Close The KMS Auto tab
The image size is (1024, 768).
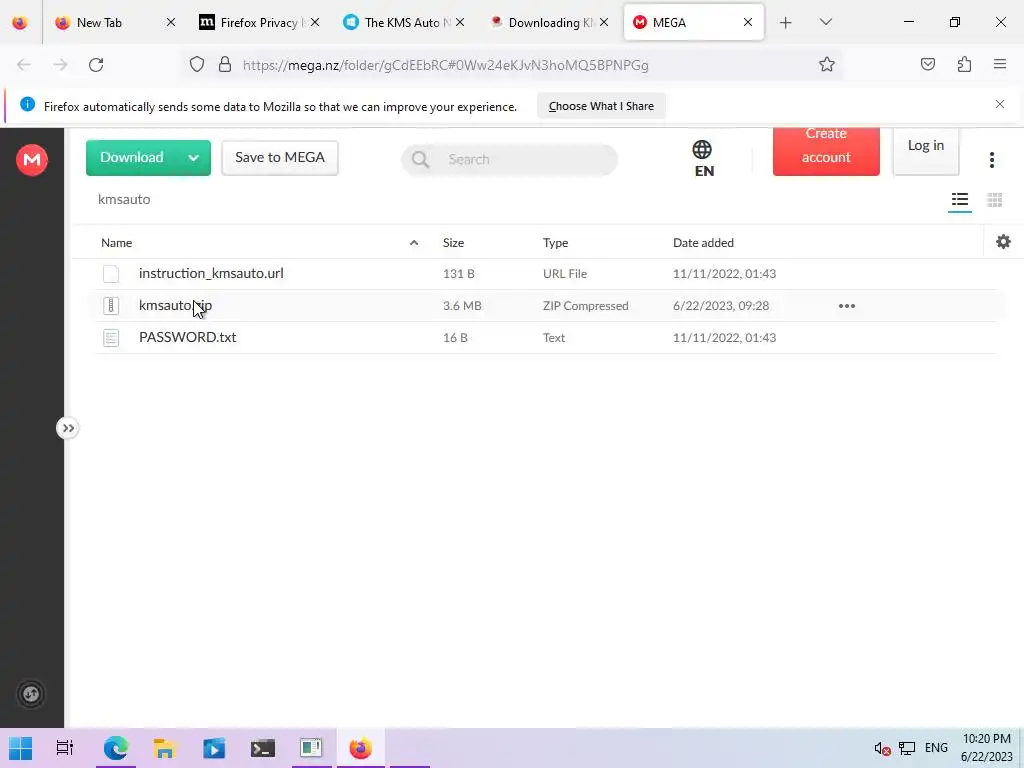click(x=460, y=22)
